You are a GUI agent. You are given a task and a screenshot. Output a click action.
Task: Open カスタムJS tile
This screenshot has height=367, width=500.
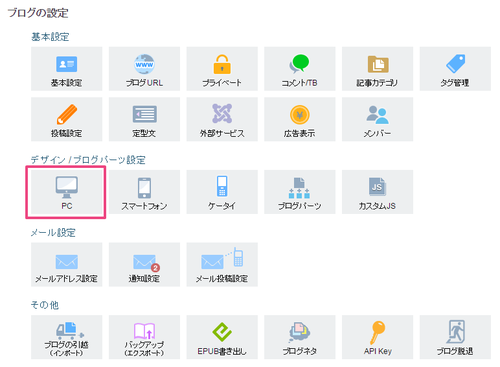click(x=377, y=192)
